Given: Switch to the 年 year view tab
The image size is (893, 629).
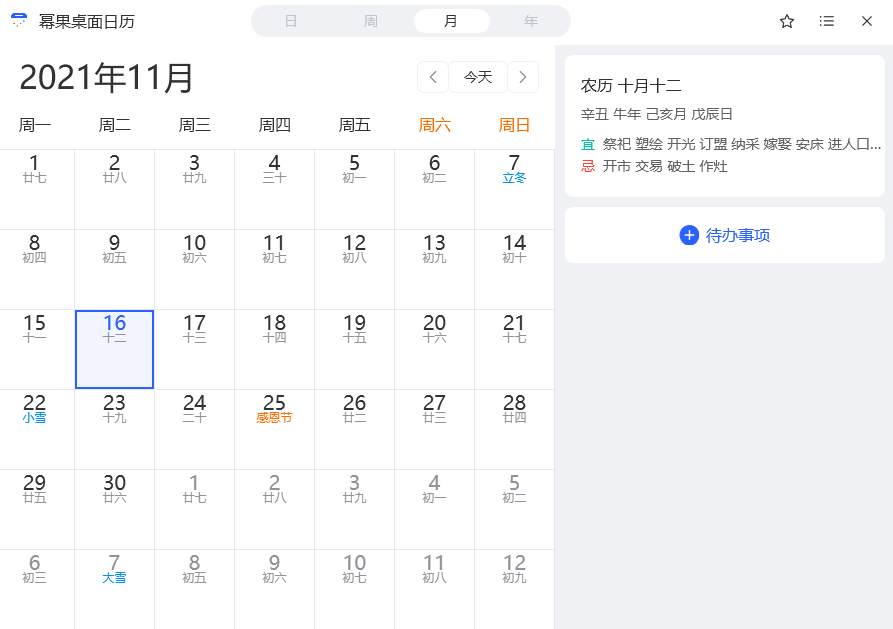Looking at the screenshot, I should (531, 21).
